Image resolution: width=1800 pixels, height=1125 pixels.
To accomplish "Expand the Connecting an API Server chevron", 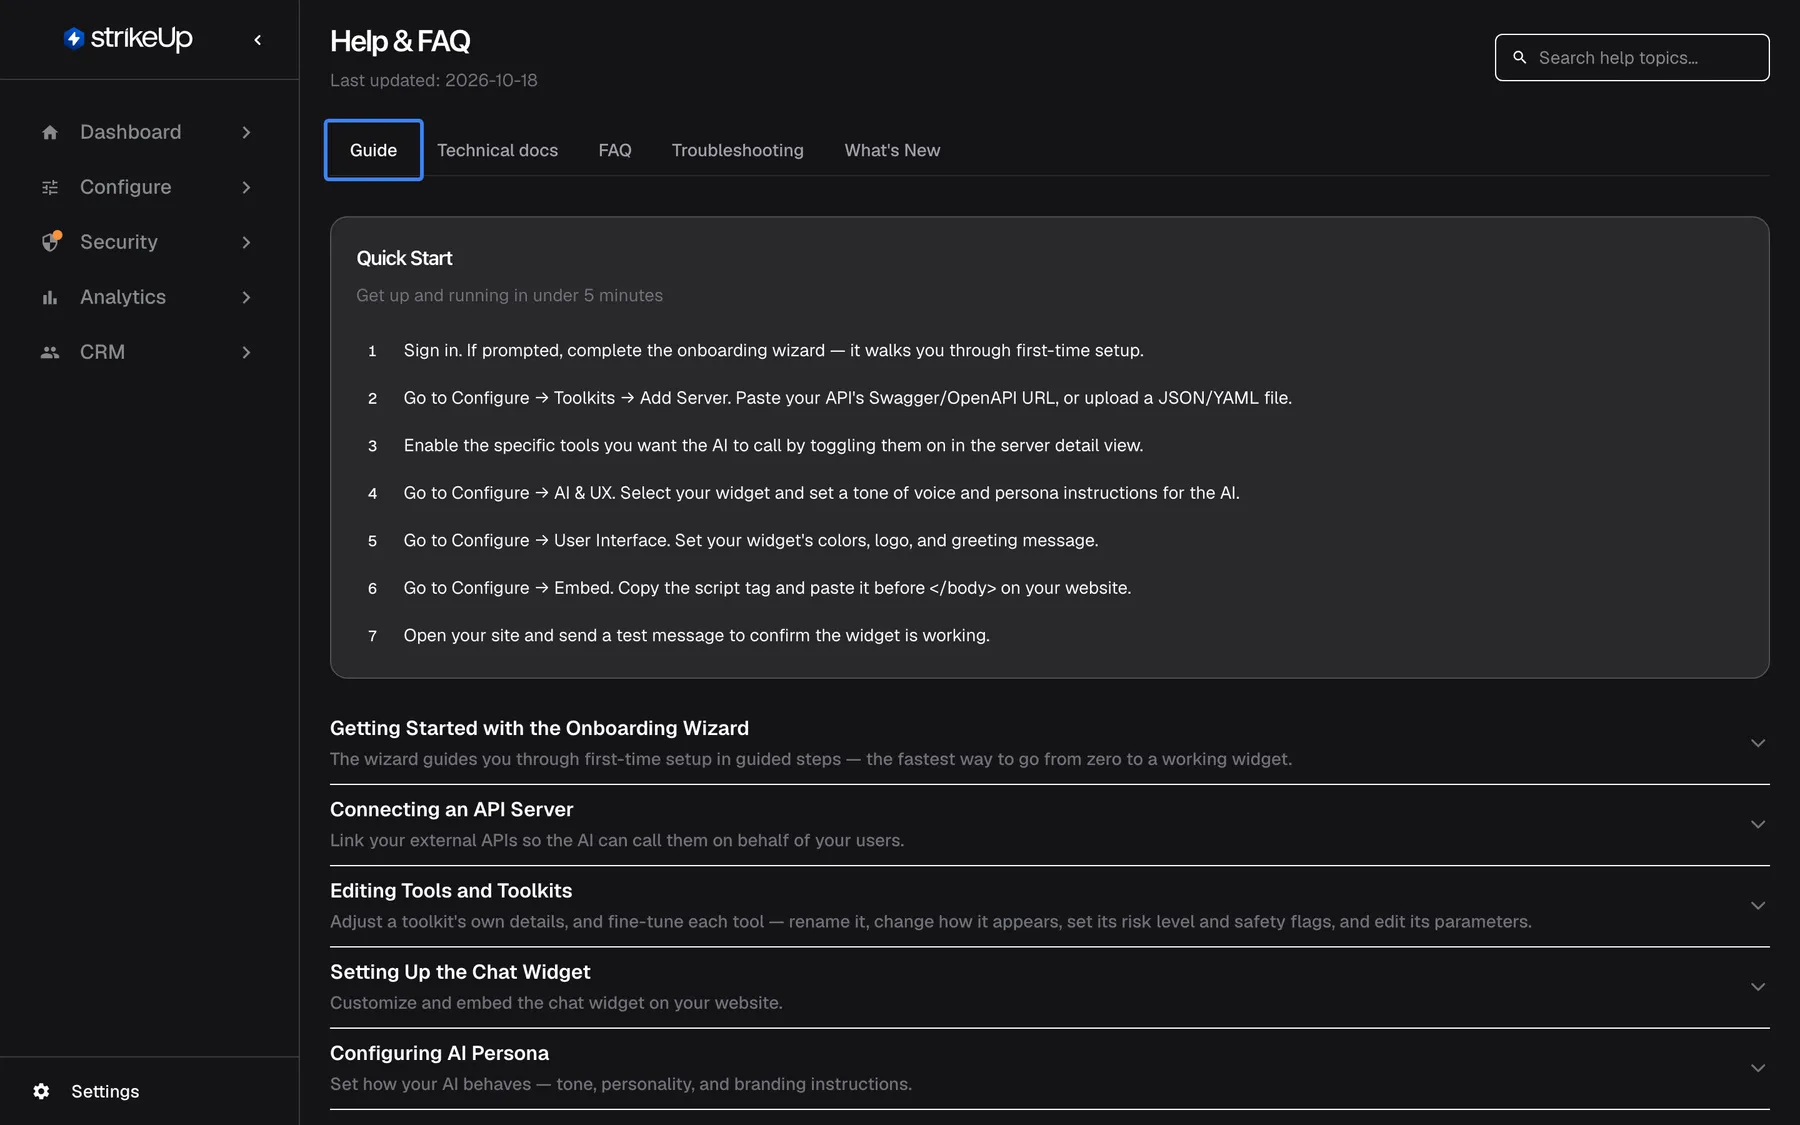I will click(x=1758, y=824).
